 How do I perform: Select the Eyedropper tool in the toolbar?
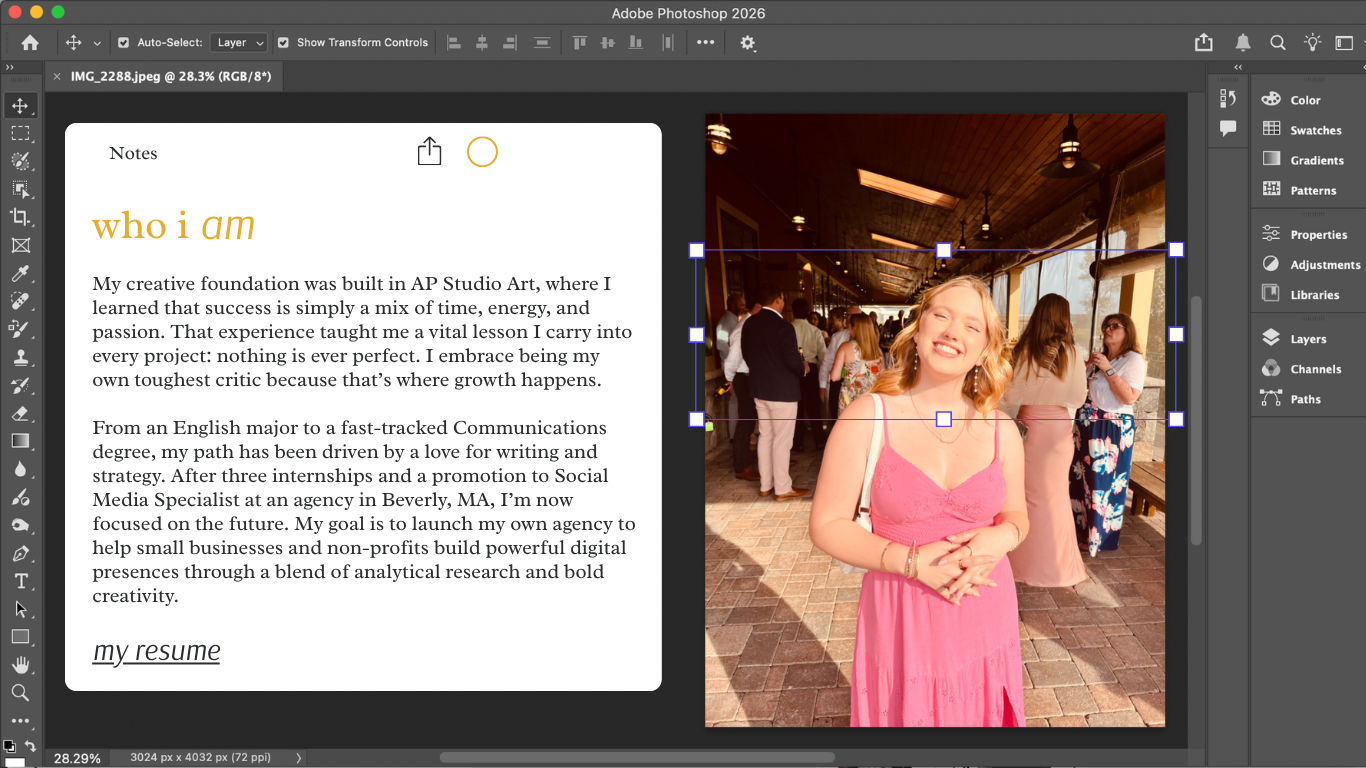pyautogui.click(x=20, y=273)
